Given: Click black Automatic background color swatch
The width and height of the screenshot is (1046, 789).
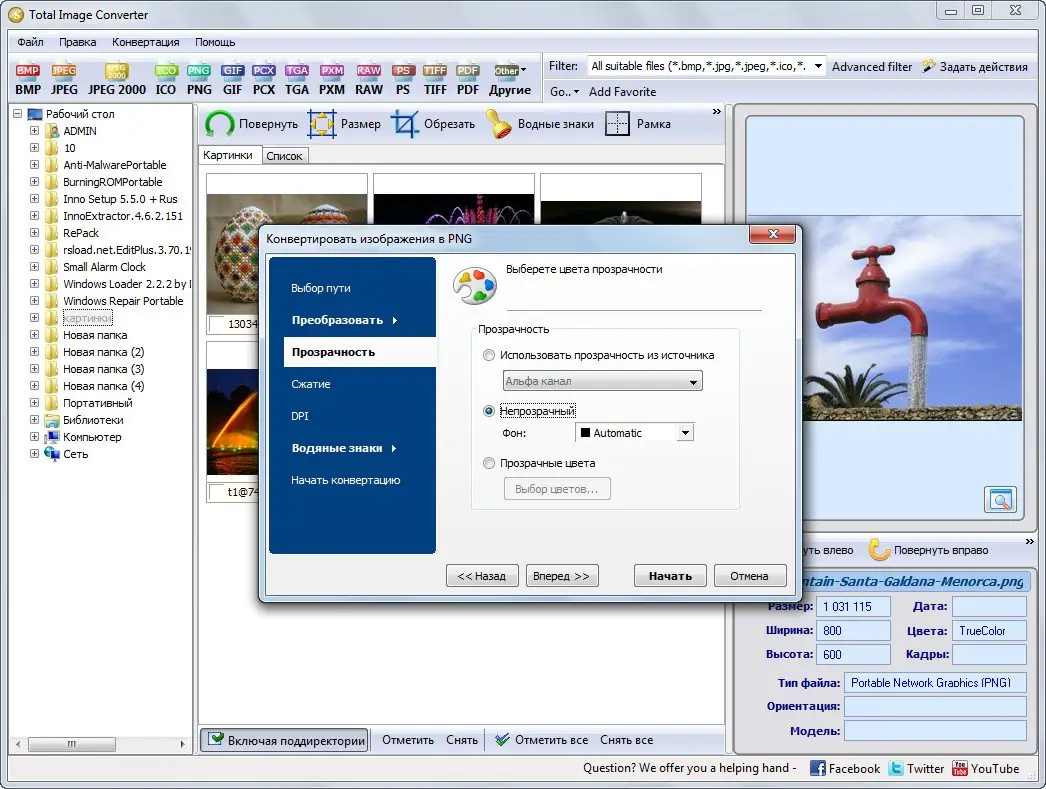Looking at the screenshot, I should (x=585, y=433).
